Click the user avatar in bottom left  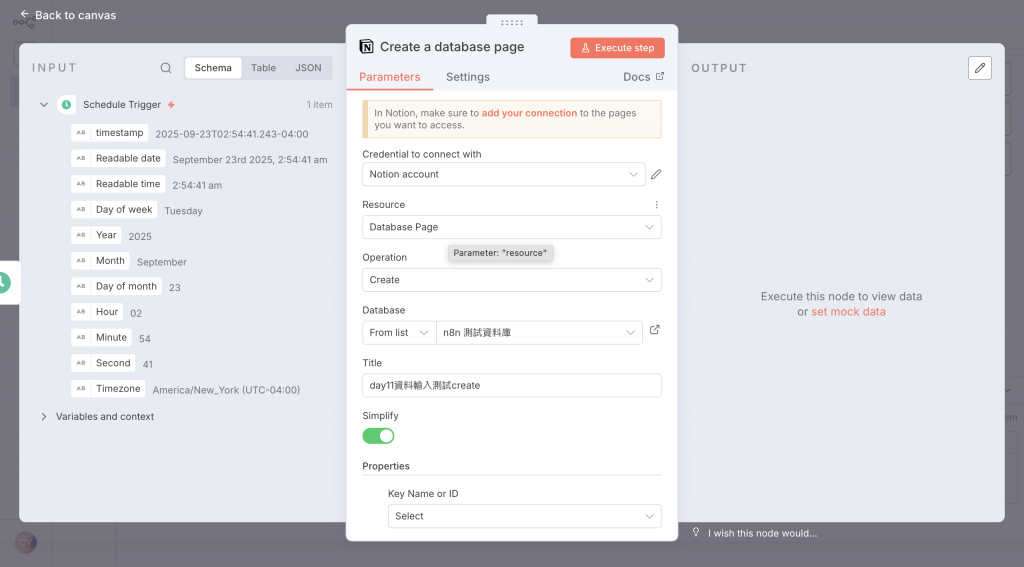click(25, 542)
